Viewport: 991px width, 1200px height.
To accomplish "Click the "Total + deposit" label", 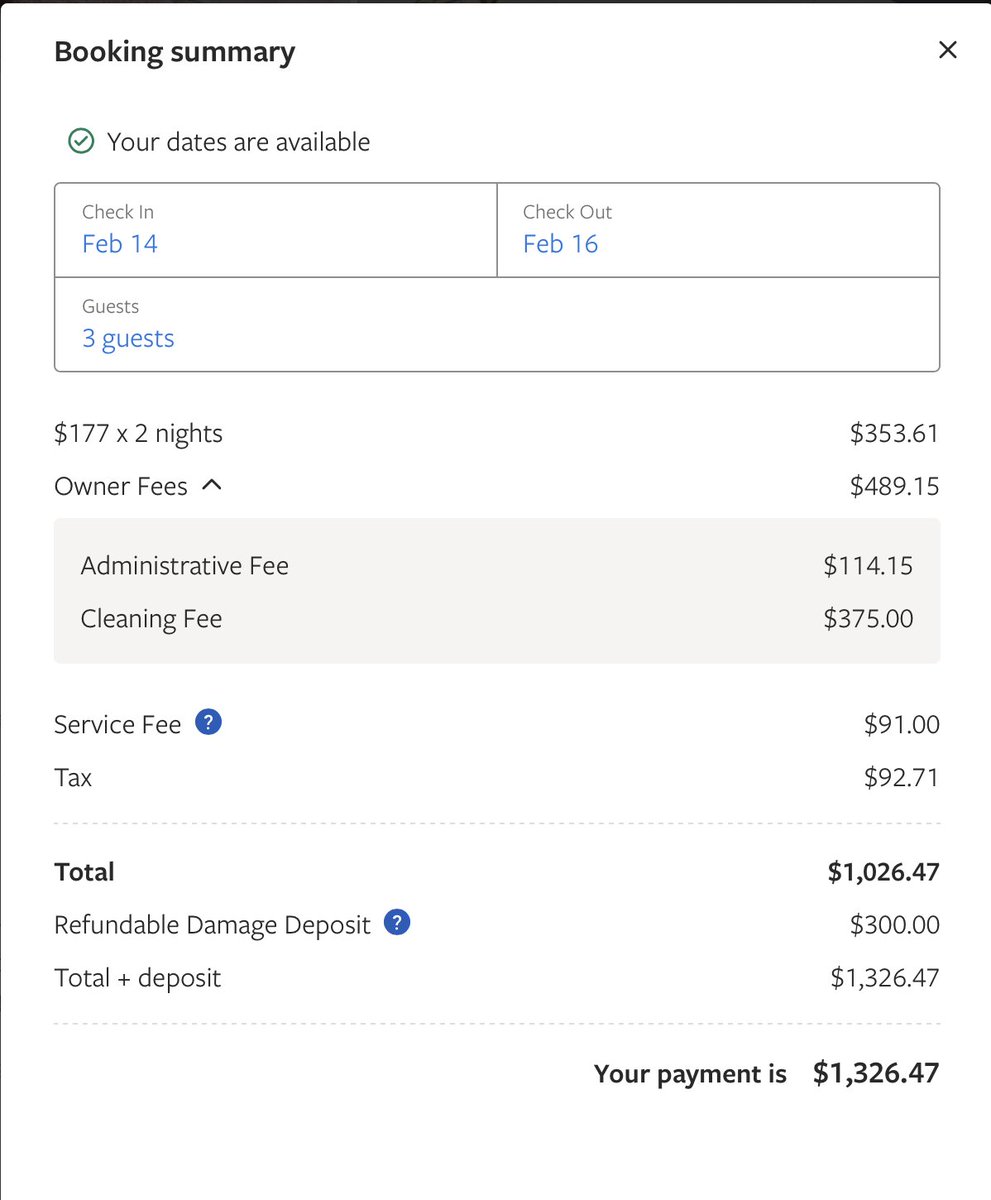I will coord(137,978).
